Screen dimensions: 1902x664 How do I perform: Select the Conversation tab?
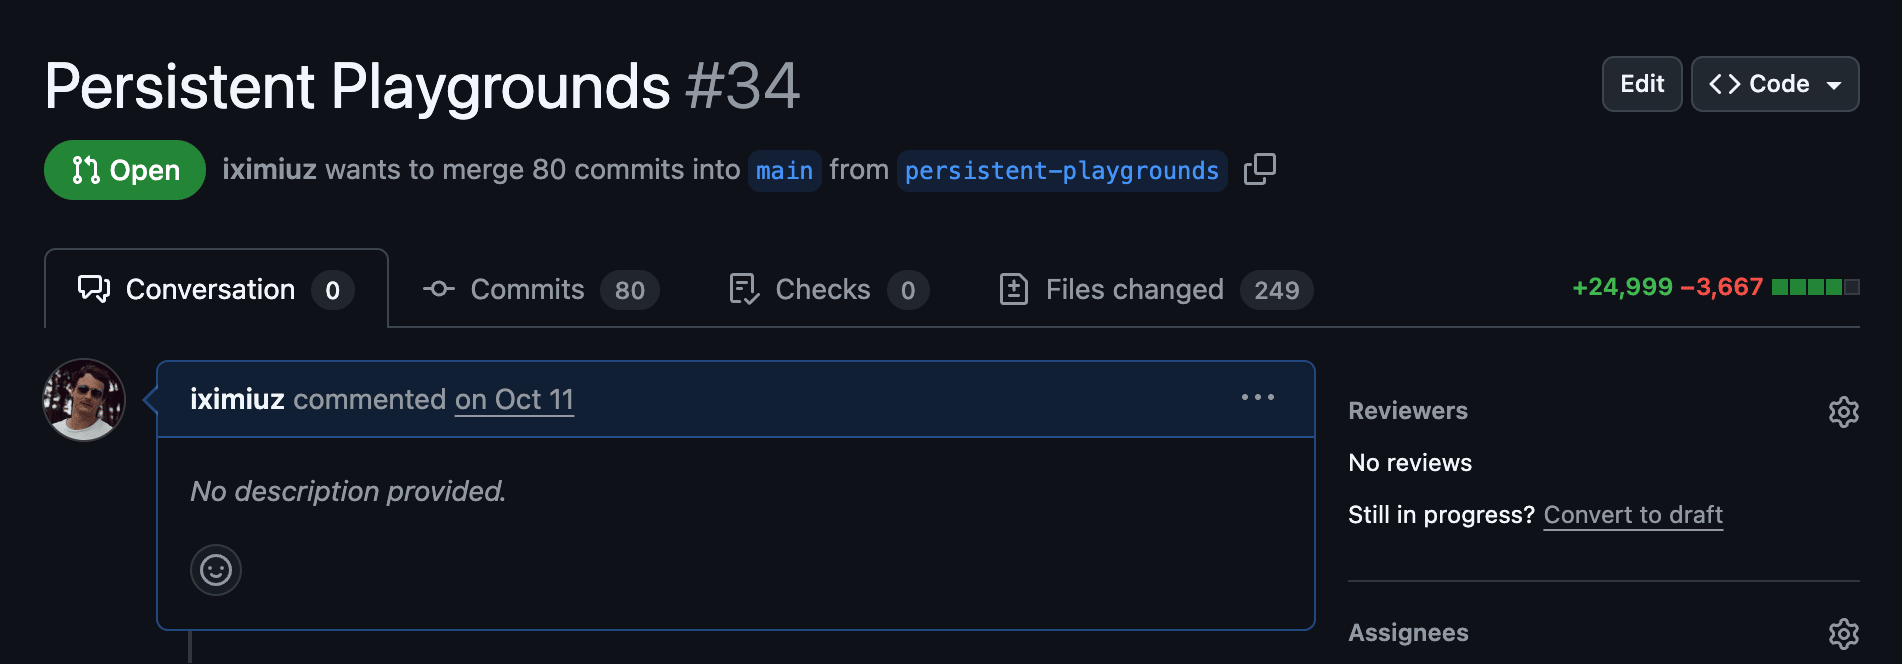click(x=215, y=290)
